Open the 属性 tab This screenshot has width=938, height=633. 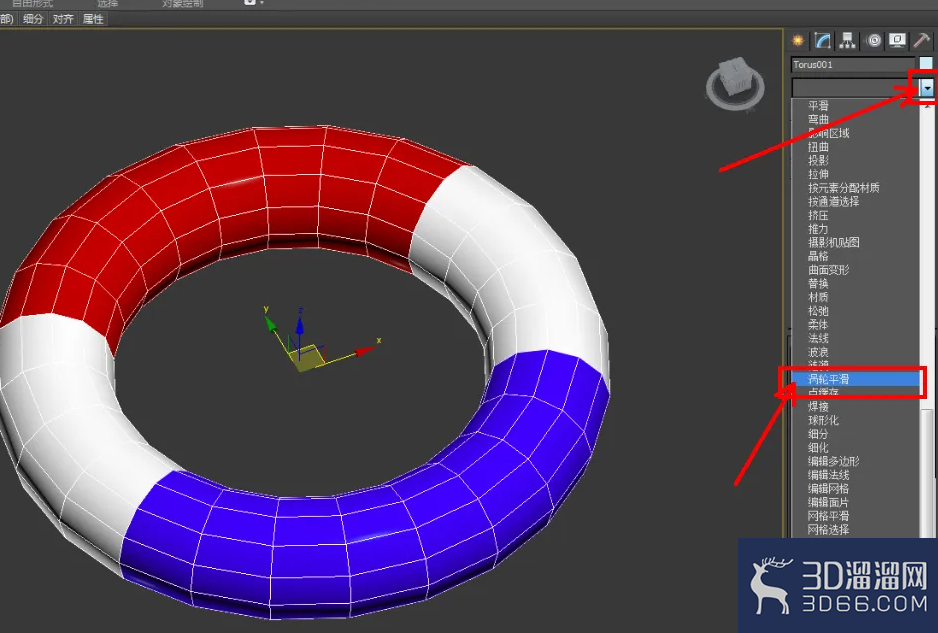tap(93, 19)
